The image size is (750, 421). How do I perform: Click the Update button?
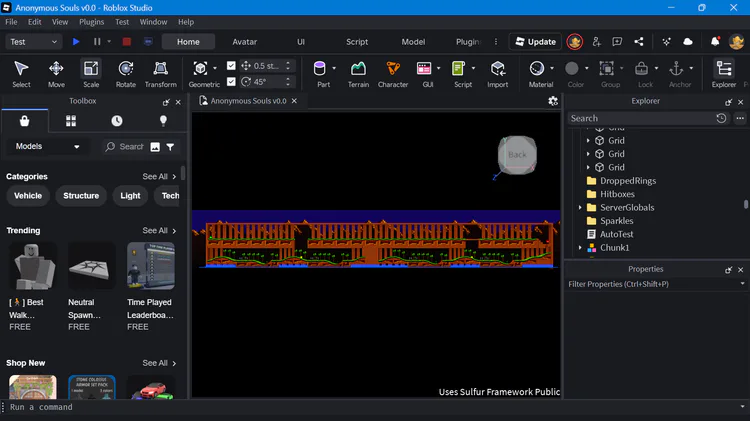pyautogui.click(x=535, y=42)
